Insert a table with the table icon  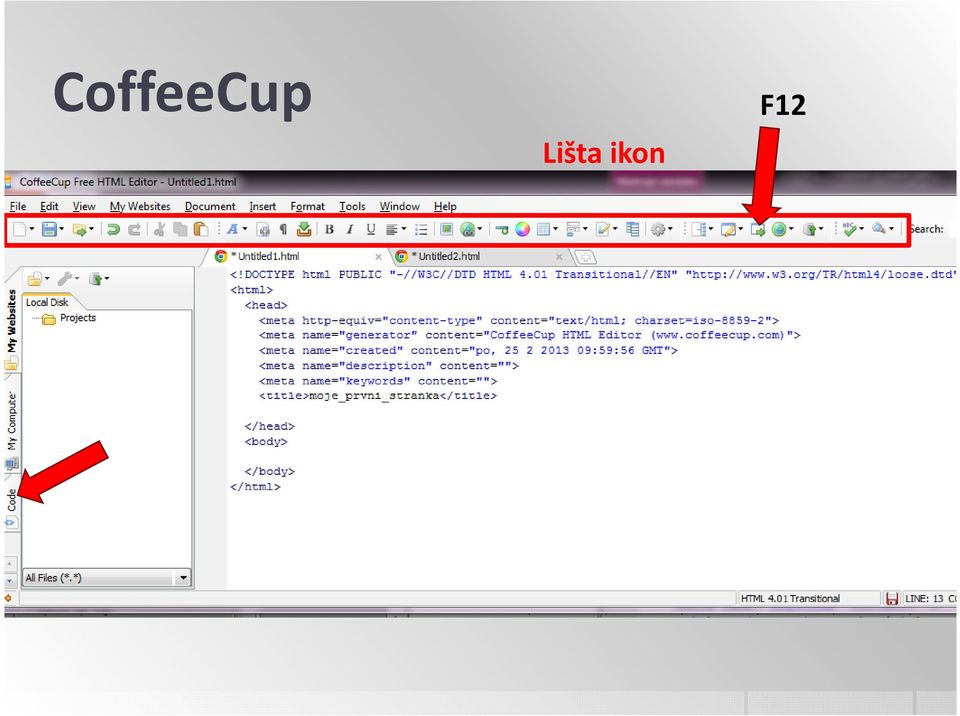pyautogui.click(x=543, y=230)
